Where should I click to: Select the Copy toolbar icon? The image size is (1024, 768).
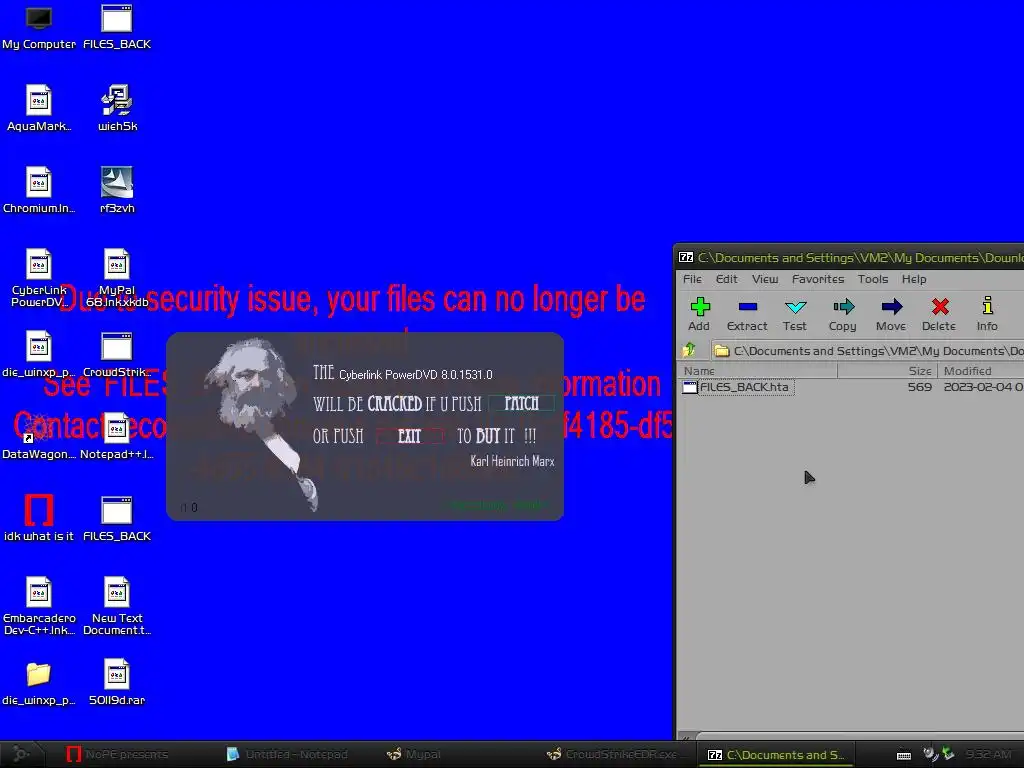(842, 314)
